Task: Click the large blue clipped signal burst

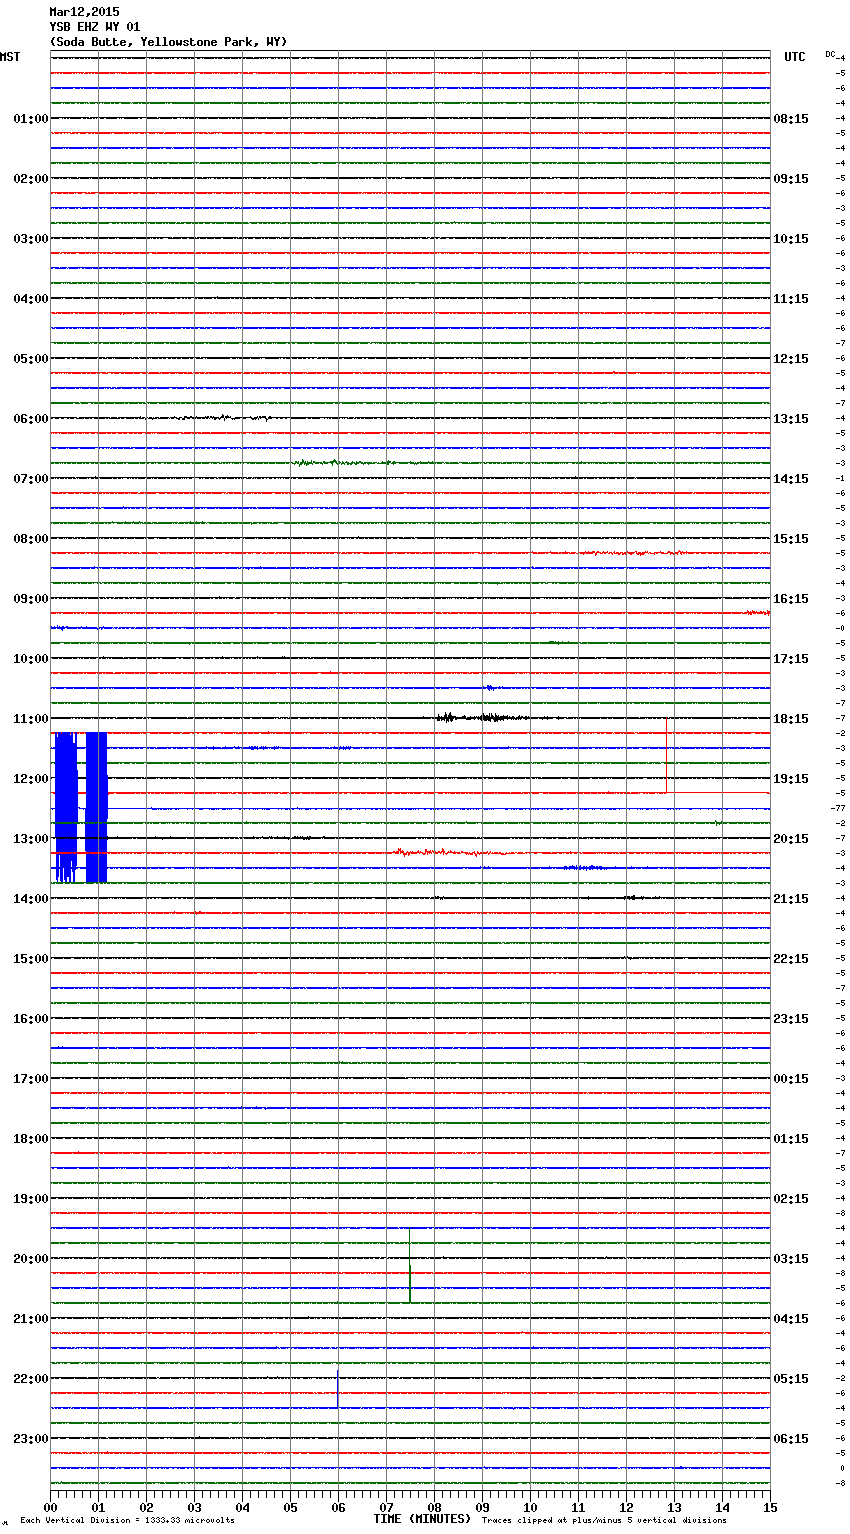Action: (x=80, y=806)
